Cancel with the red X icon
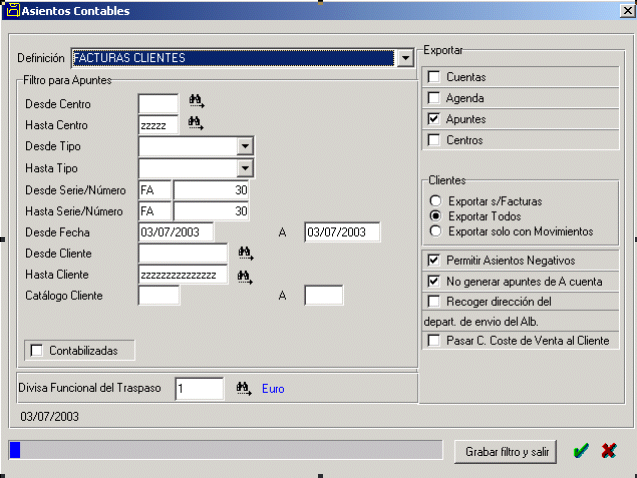This screenshot has height=478, width=637. (x=609, y=451)
